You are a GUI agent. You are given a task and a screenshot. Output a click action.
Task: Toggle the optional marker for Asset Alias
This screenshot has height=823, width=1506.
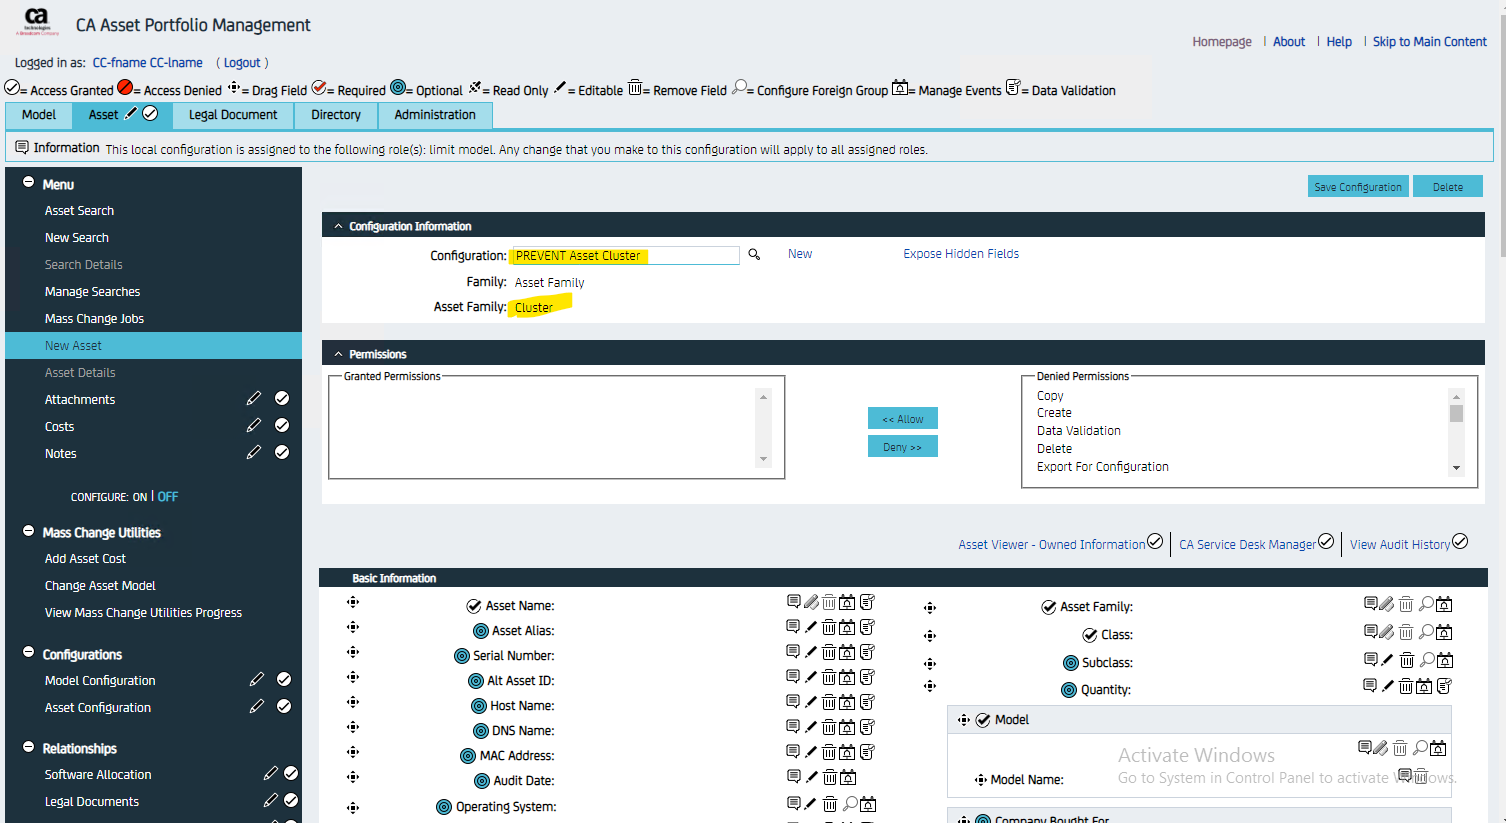click(481, 631)
